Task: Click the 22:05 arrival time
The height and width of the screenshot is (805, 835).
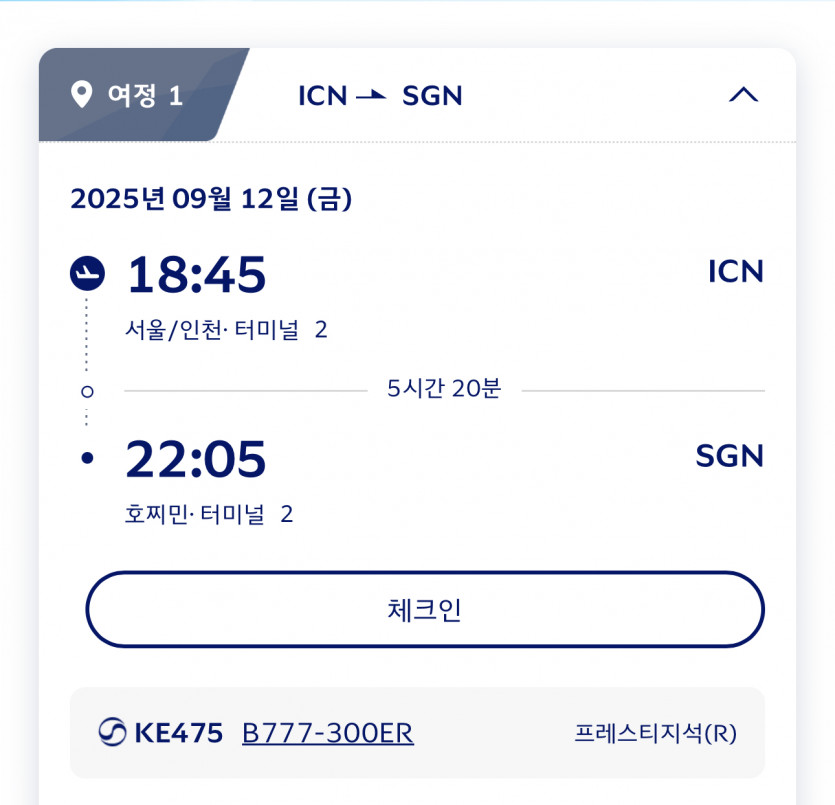Action: 196,459
